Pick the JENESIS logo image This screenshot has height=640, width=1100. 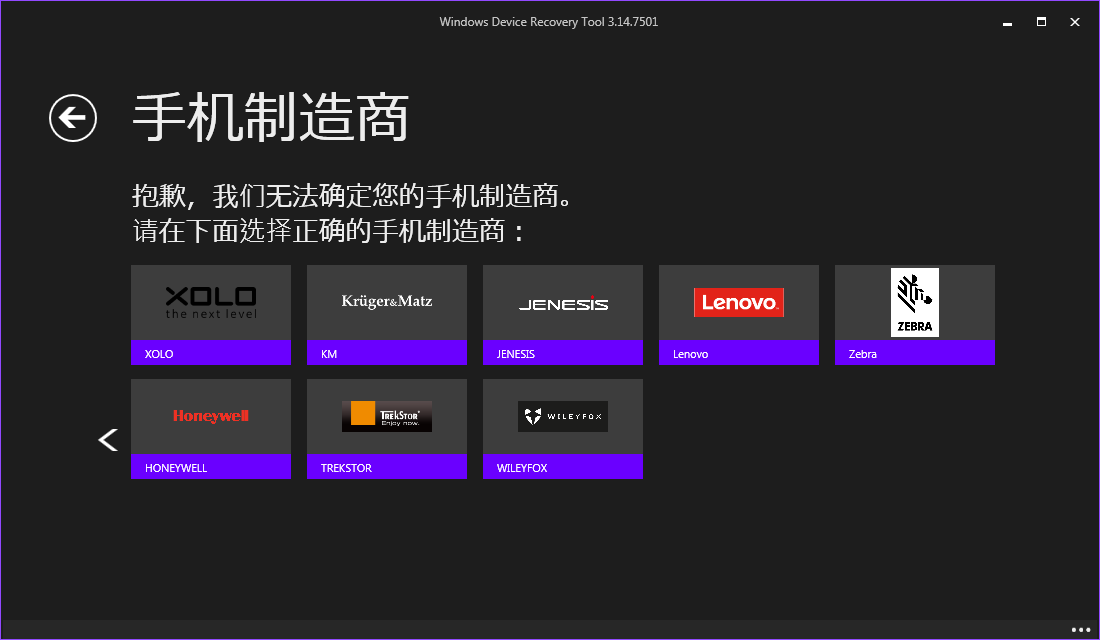coord(563,304)
